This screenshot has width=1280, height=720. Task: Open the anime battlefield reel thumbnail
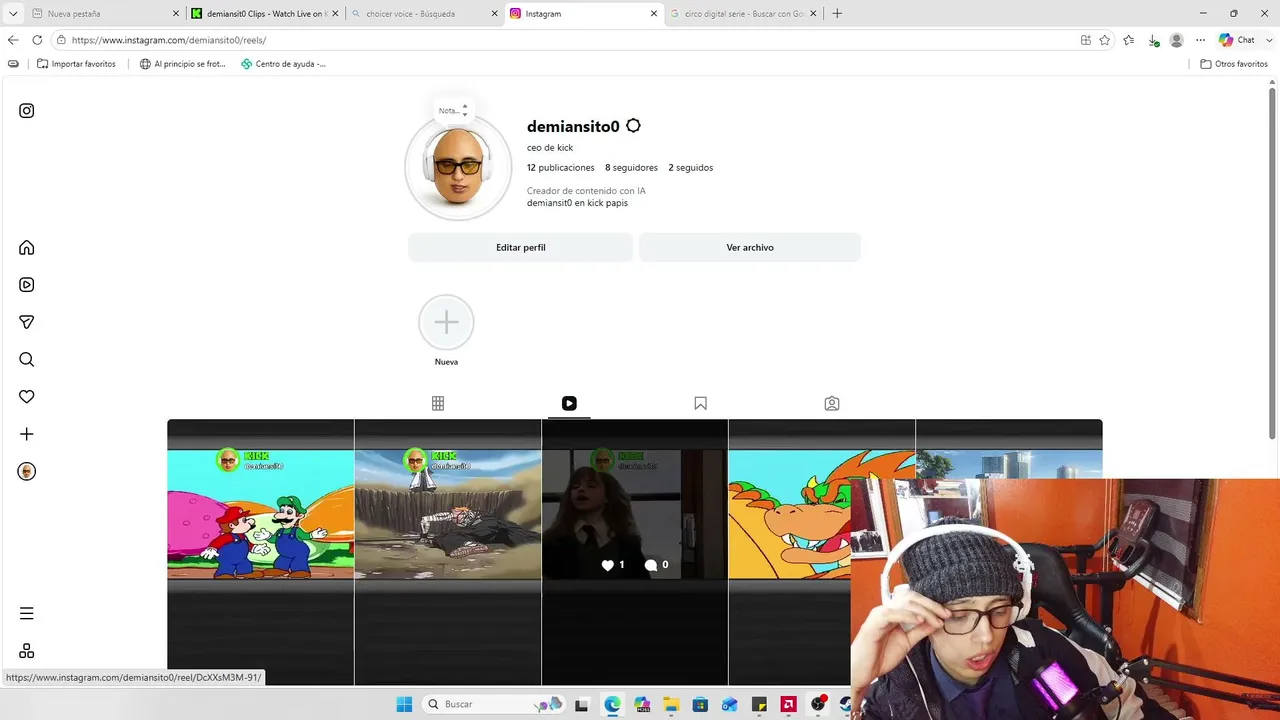[x=448, y=552]
